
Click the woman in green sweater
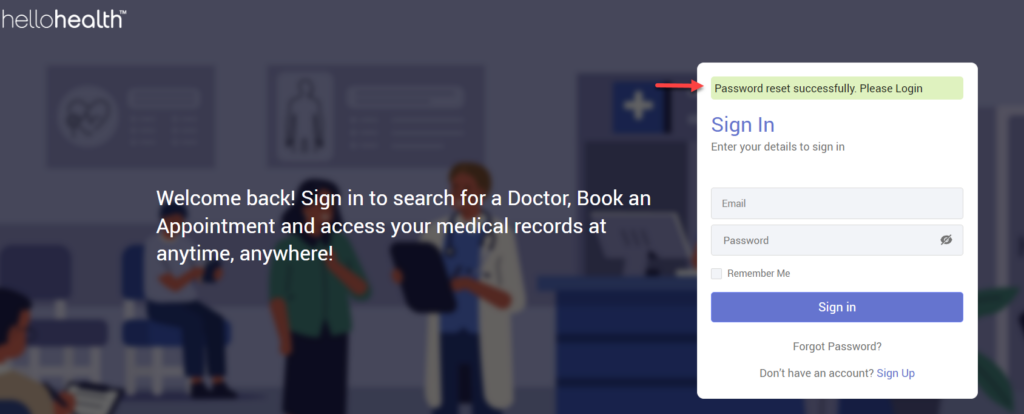pyautogui.click(x=319, y=294)
